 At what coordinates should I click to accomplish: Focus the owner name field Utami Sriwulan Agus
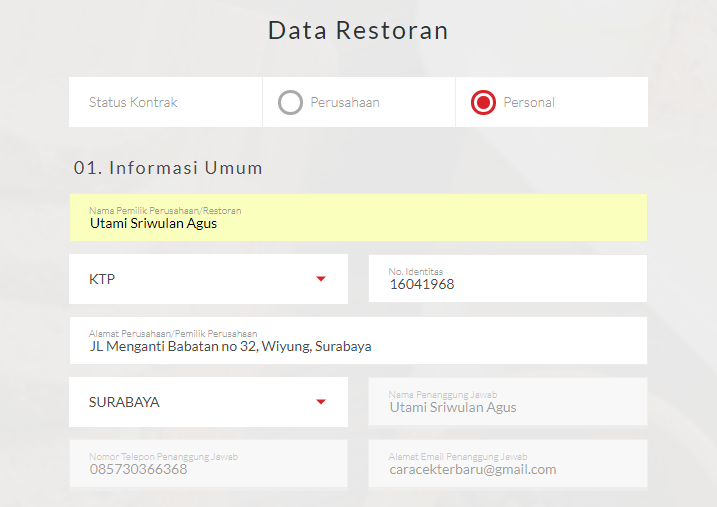pyautogui.click(x=358, y=223)
